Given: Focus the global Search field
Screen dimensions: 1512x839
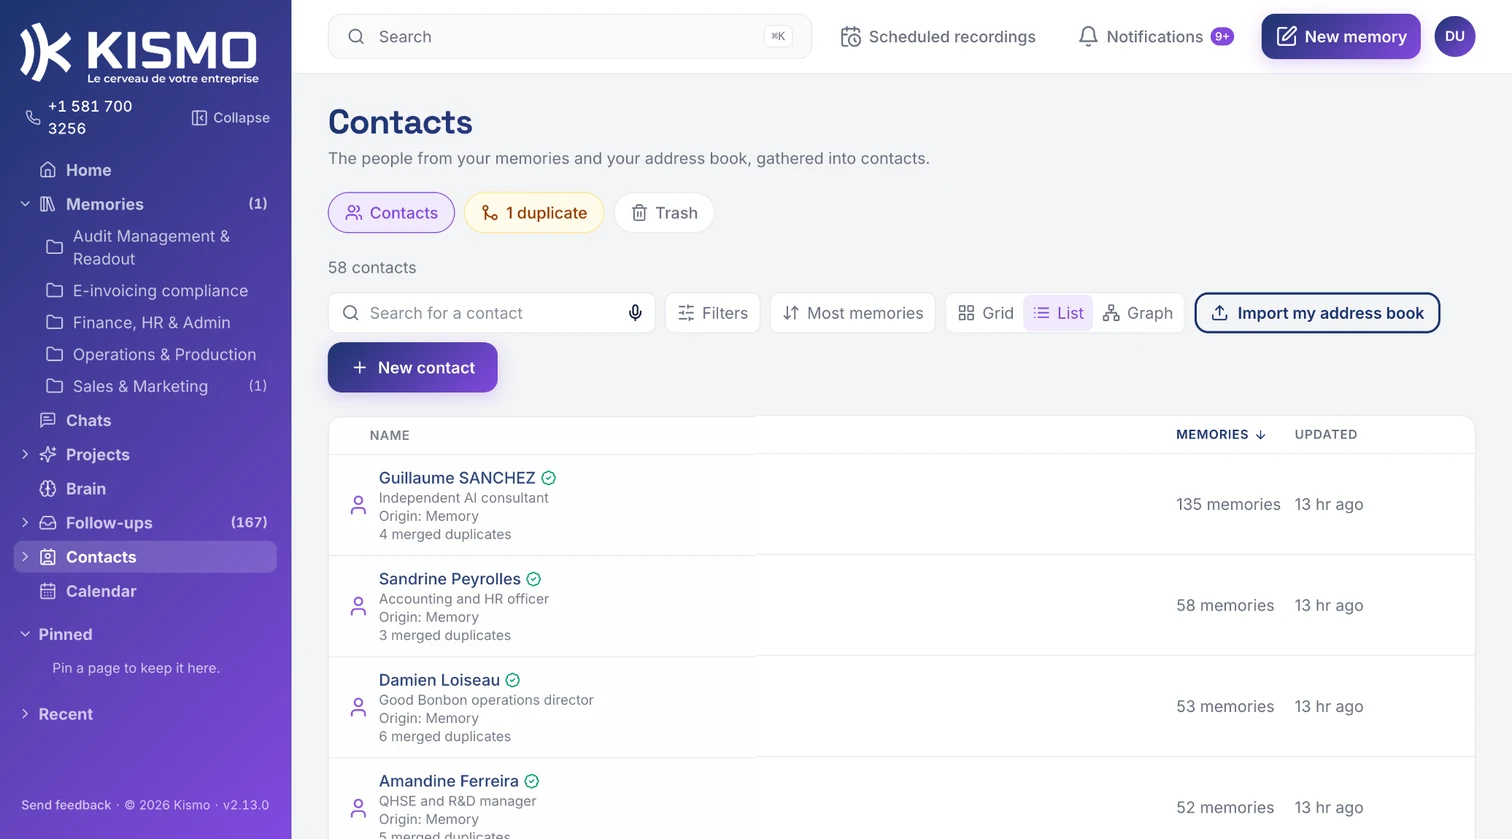Looking at the screenshot, I should (x=569, y=37).
